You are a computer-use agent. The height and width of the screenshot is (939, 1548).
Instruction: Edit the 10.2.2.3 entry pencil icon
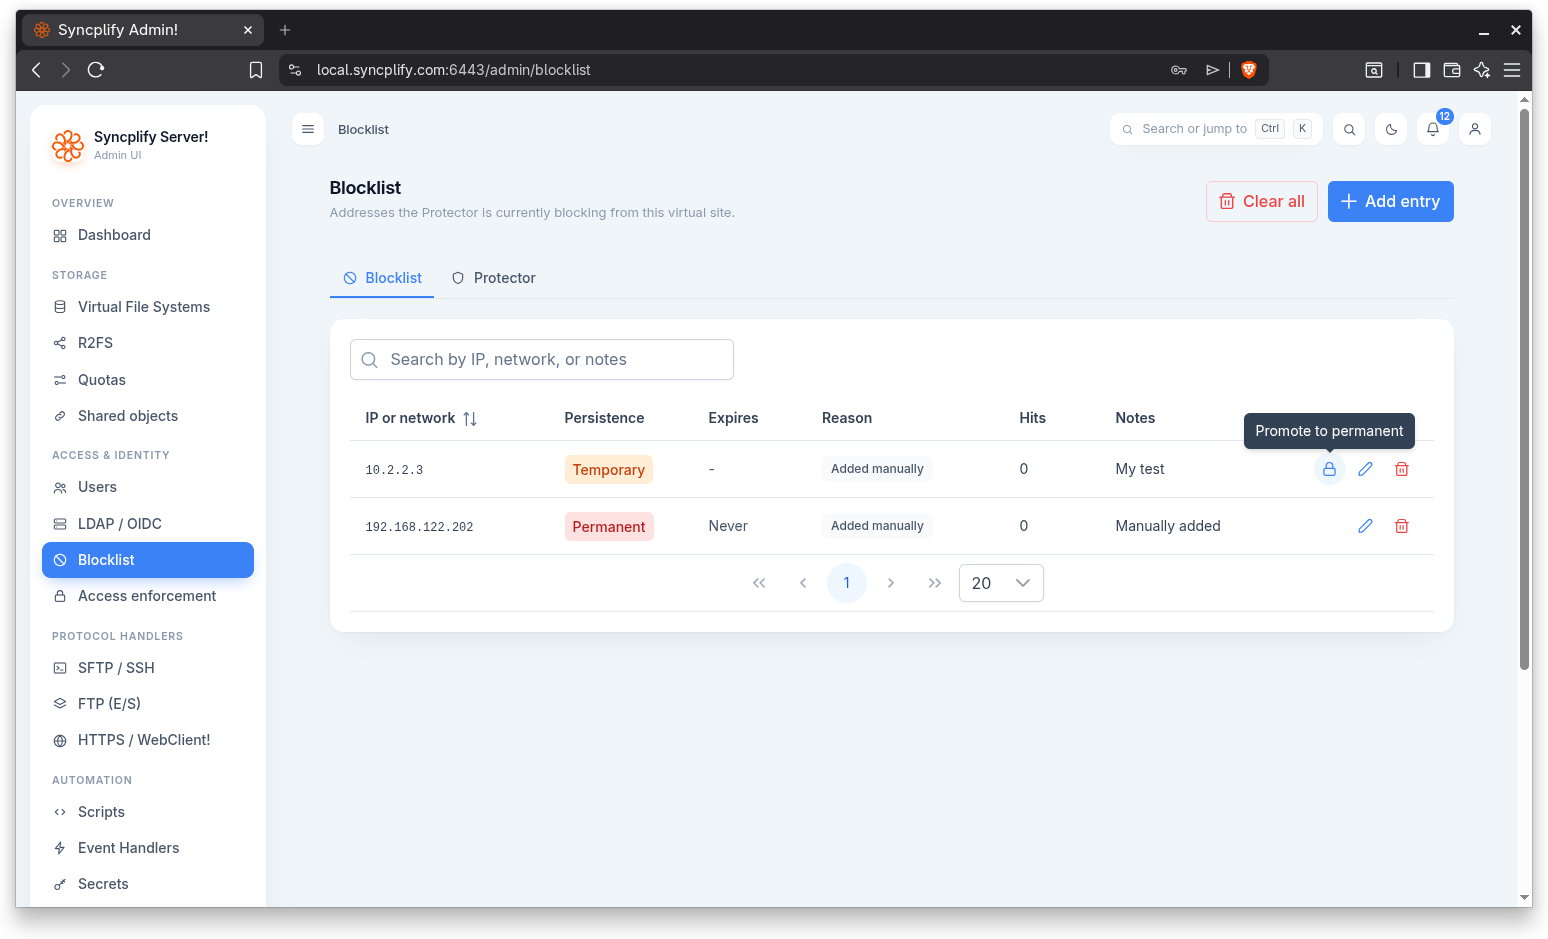coord(1365,469)
